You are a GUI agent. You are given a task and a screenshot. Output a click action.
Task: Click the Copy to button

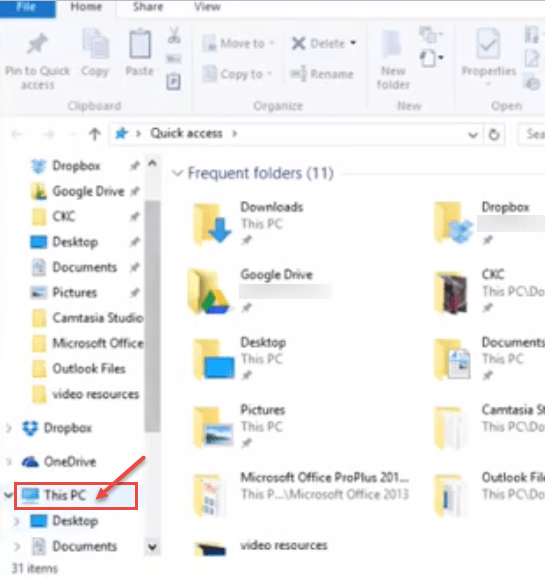(x=237, y=74)
